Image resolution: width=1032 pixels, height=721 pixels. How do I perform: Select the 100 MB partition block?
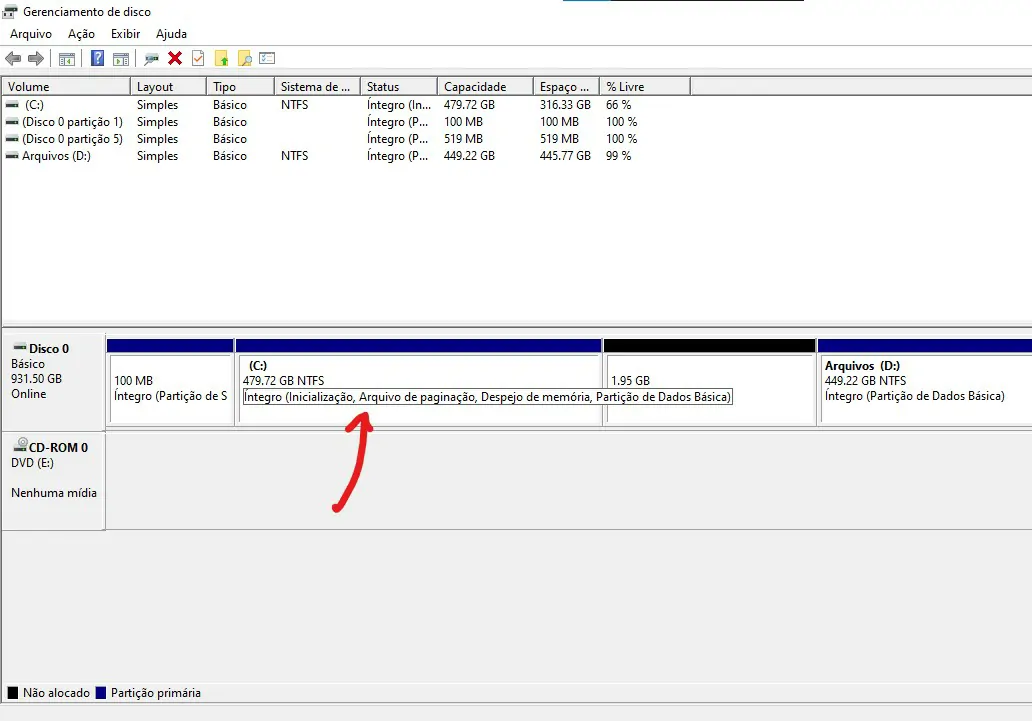[x=170, y=382]
